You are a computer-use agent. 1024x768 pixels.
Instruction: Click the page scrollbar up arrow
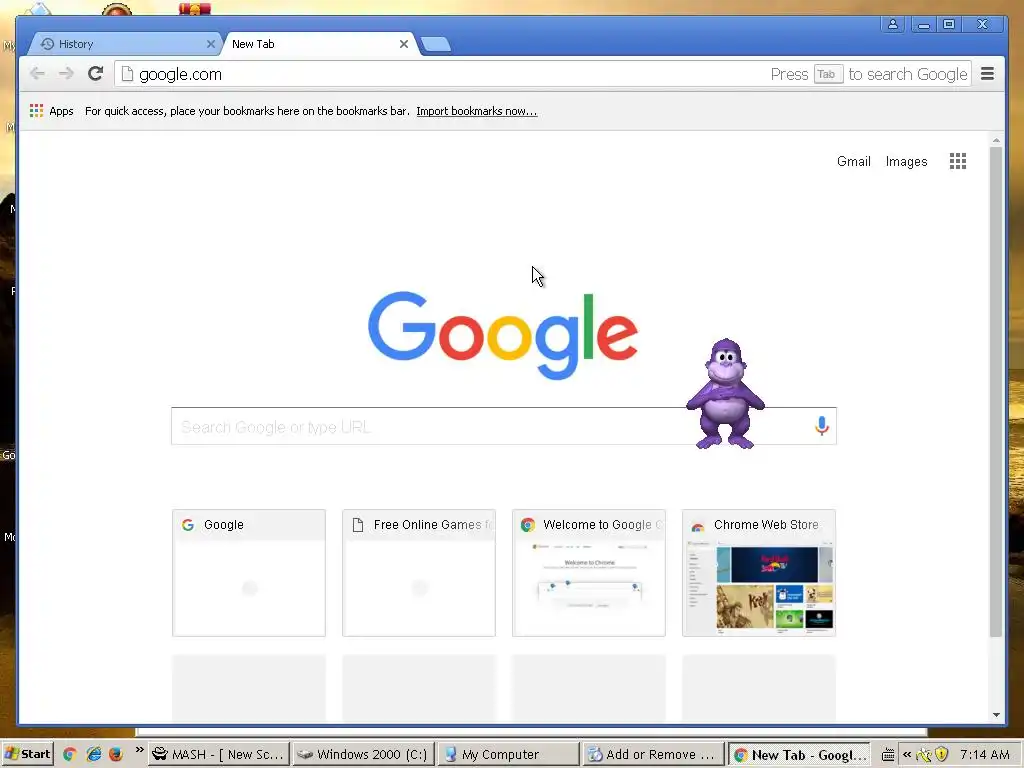point(996,140)
